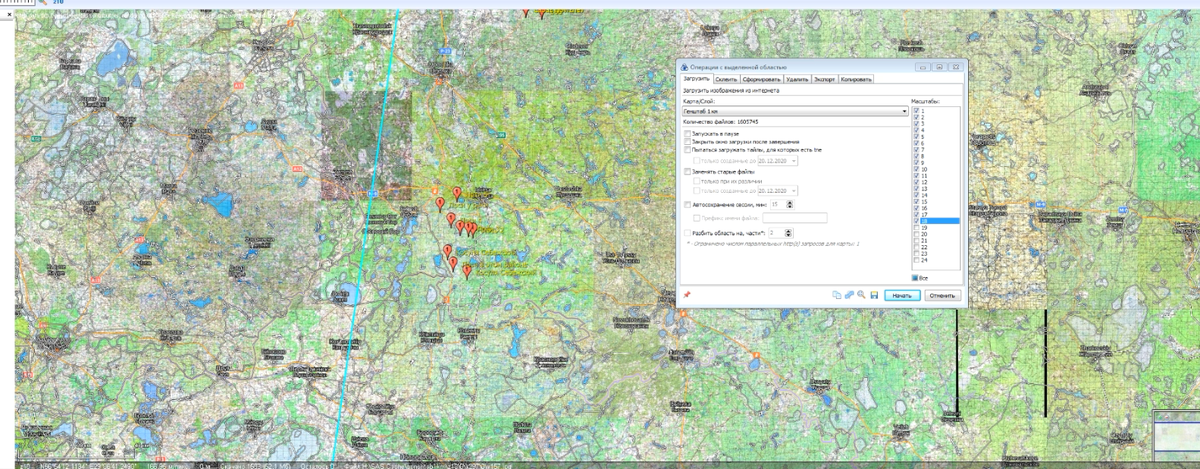Click the parts count field showing 2
1200x469 pixels.
click(775, 233)
